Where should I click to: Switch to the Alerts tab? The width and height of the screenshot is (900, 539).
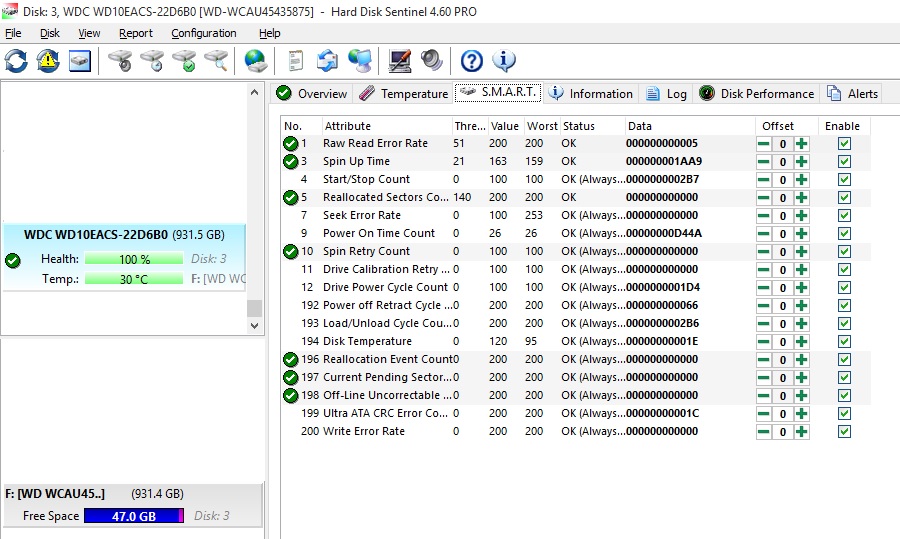[x=852, y=94]
